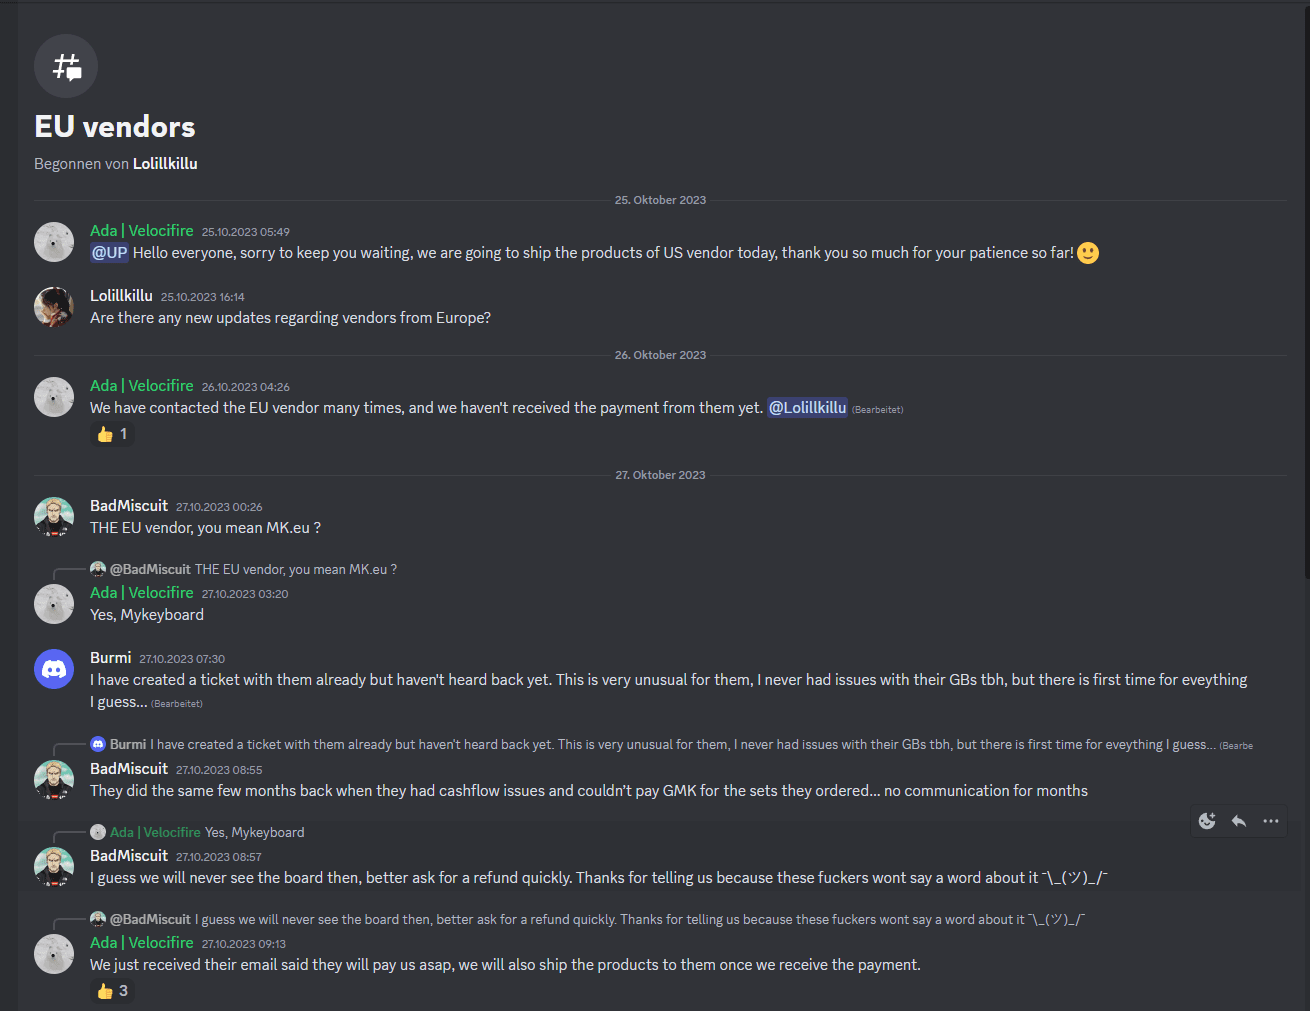
Task: Toggle thumbs-up reaction showing 1
Action: point(112,434)
